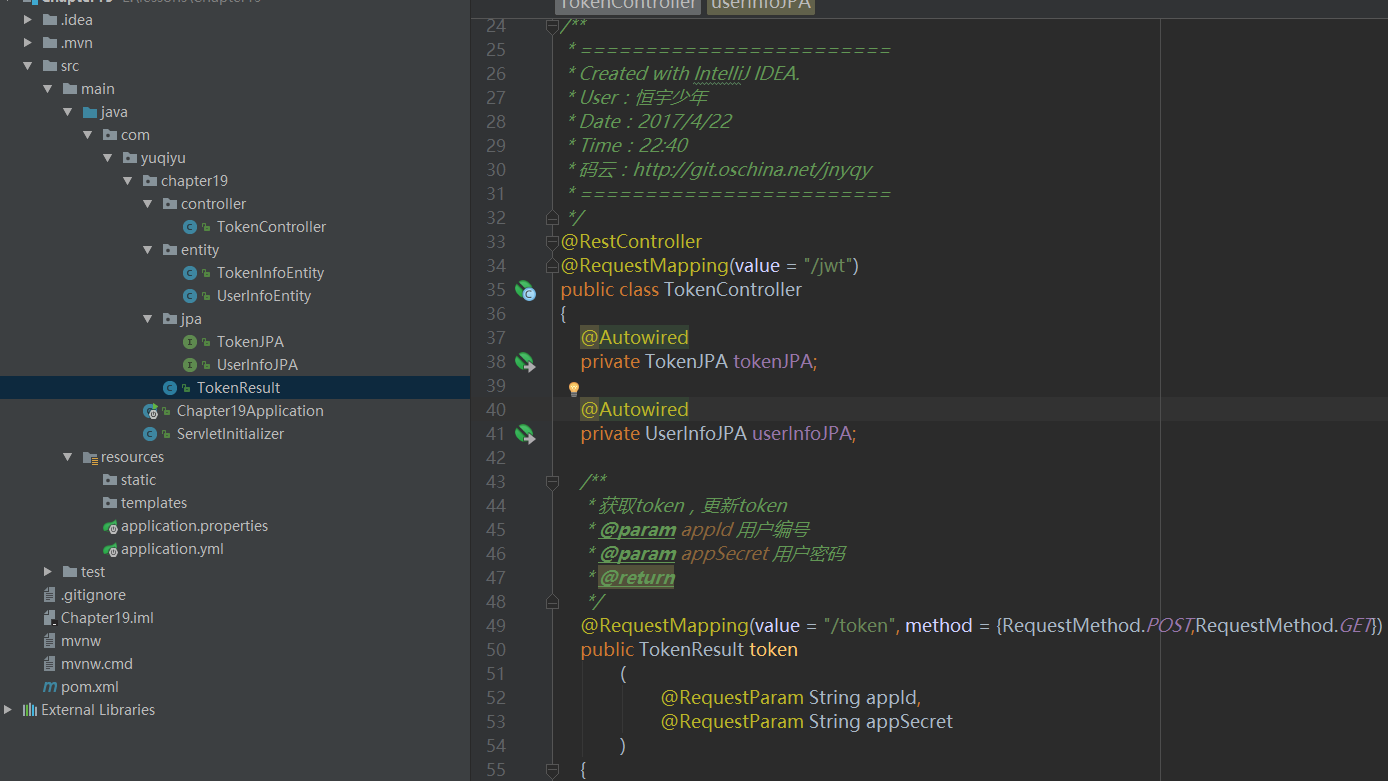Expand the test folder
The height and width of the screenshot is (781, 1388).
tap(48, 572)
